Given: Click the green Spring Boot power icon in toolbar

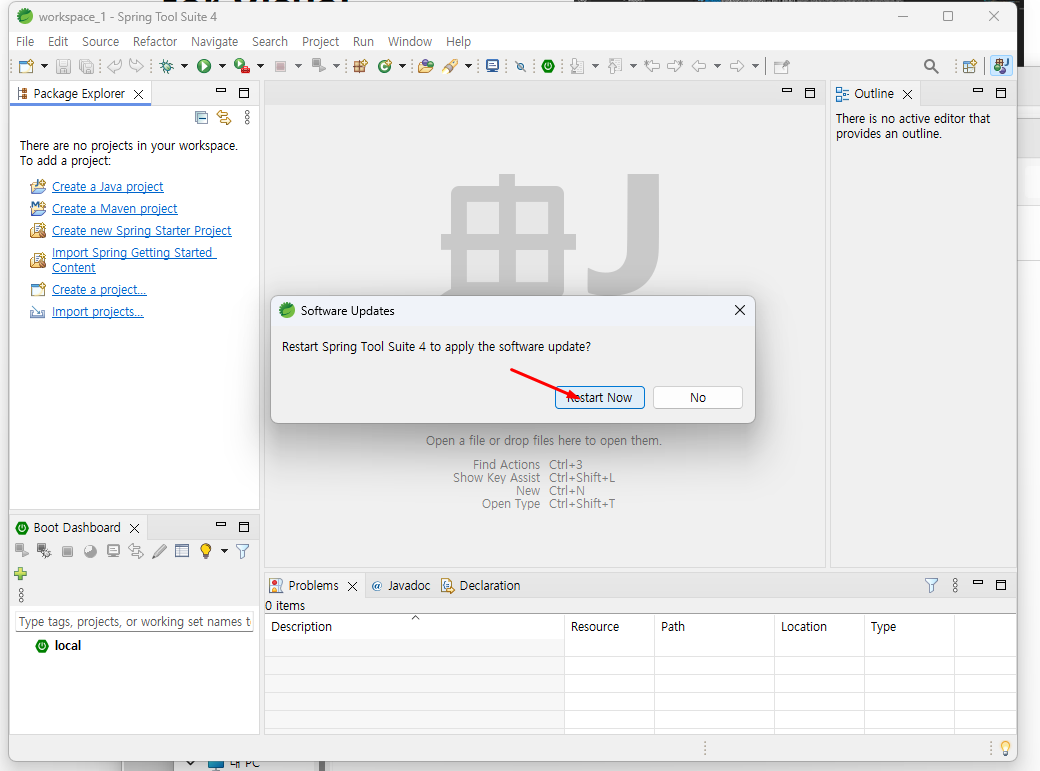Looking at the screenshot, I should coord(548,66).
